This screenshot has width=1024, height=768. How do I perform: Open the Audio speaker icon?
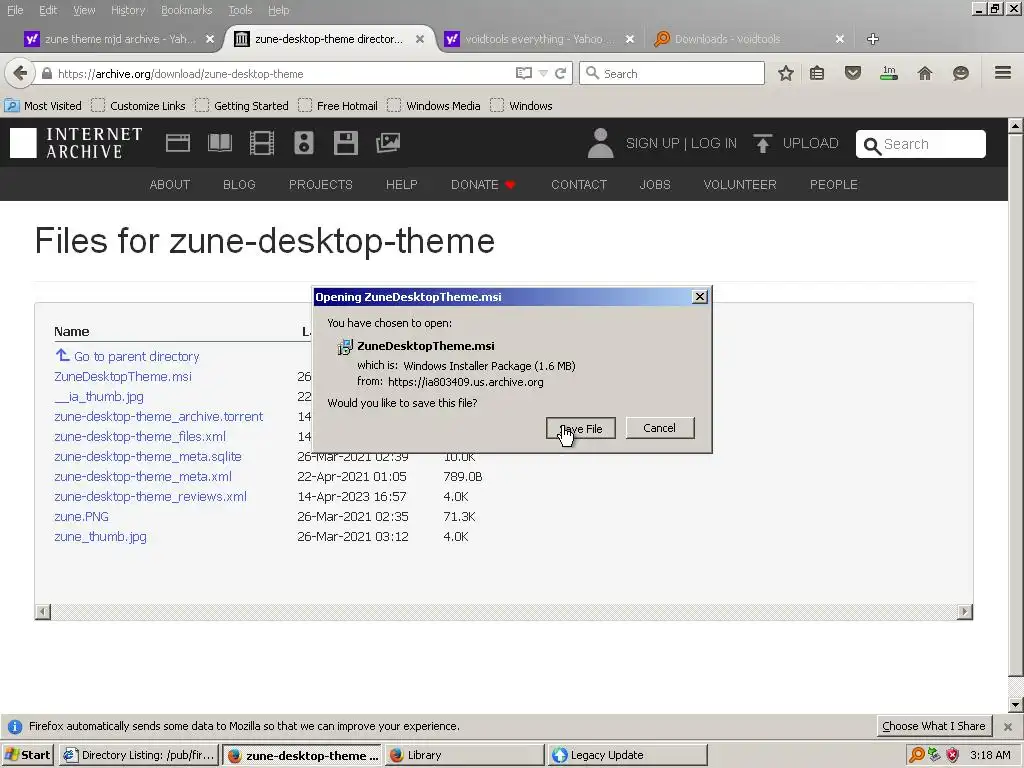click(x=304, y=143)
